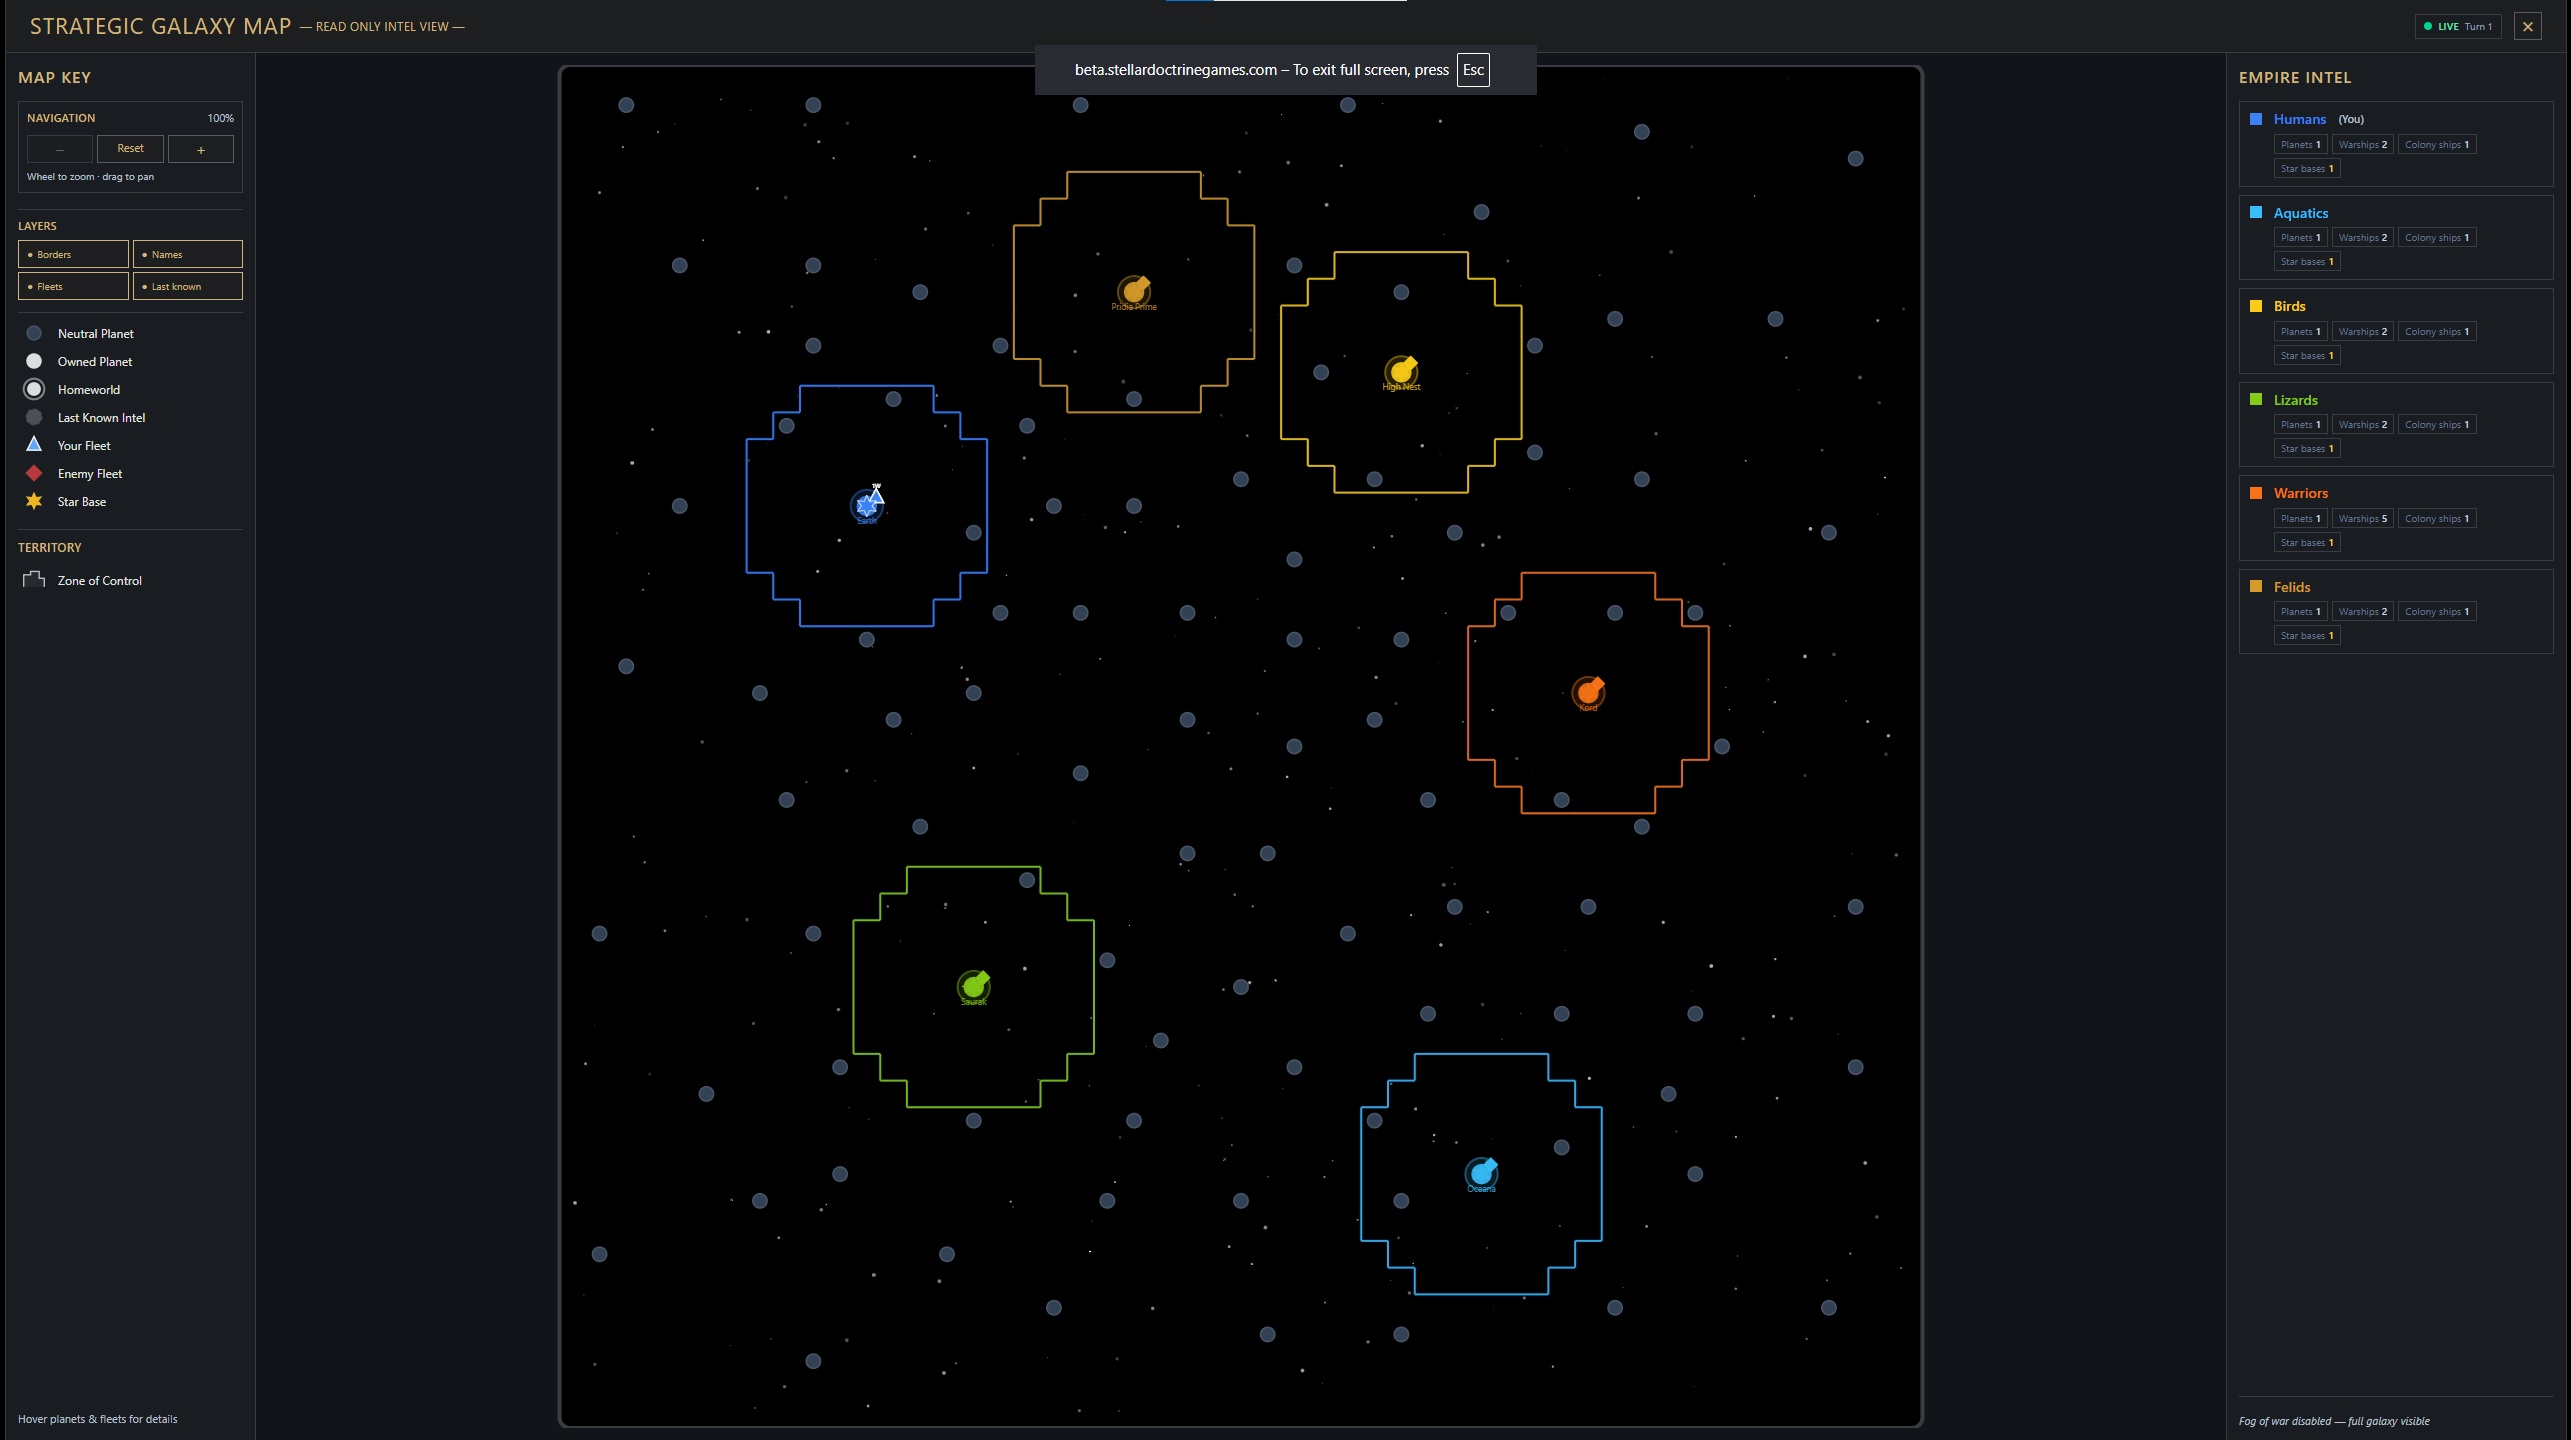Select the High Nest homeworld planet
The width and height of the screenshot is (2571, 1440).
coord(1401,372)
